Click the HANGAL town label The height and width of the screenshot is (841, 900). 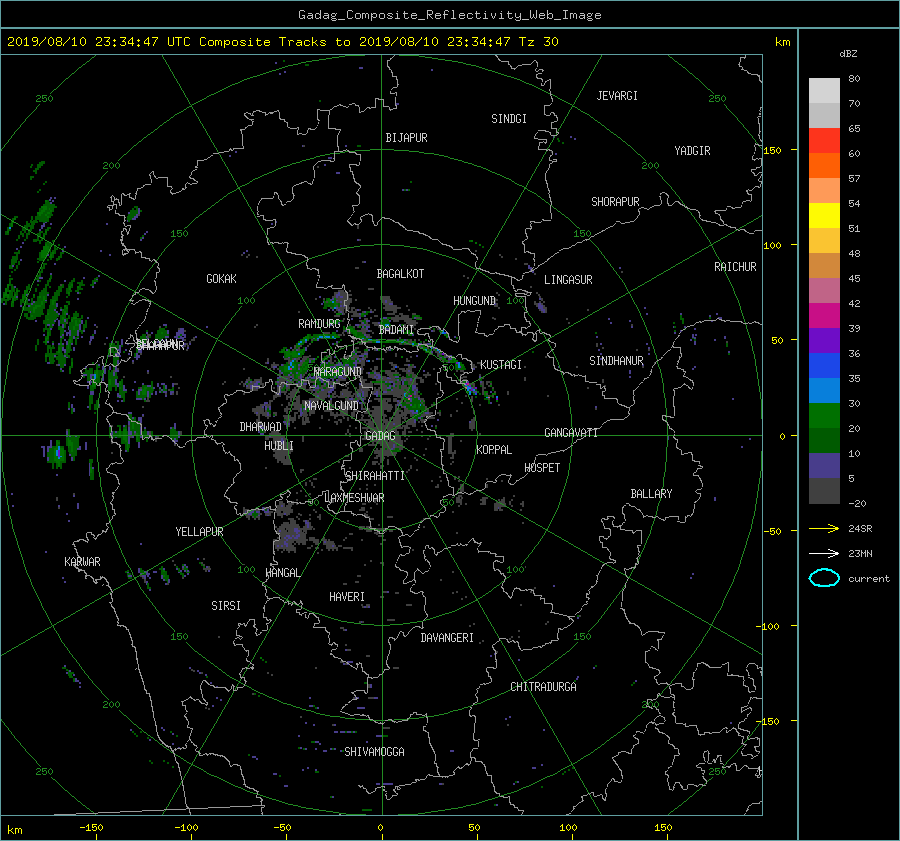tap(283, 573)
